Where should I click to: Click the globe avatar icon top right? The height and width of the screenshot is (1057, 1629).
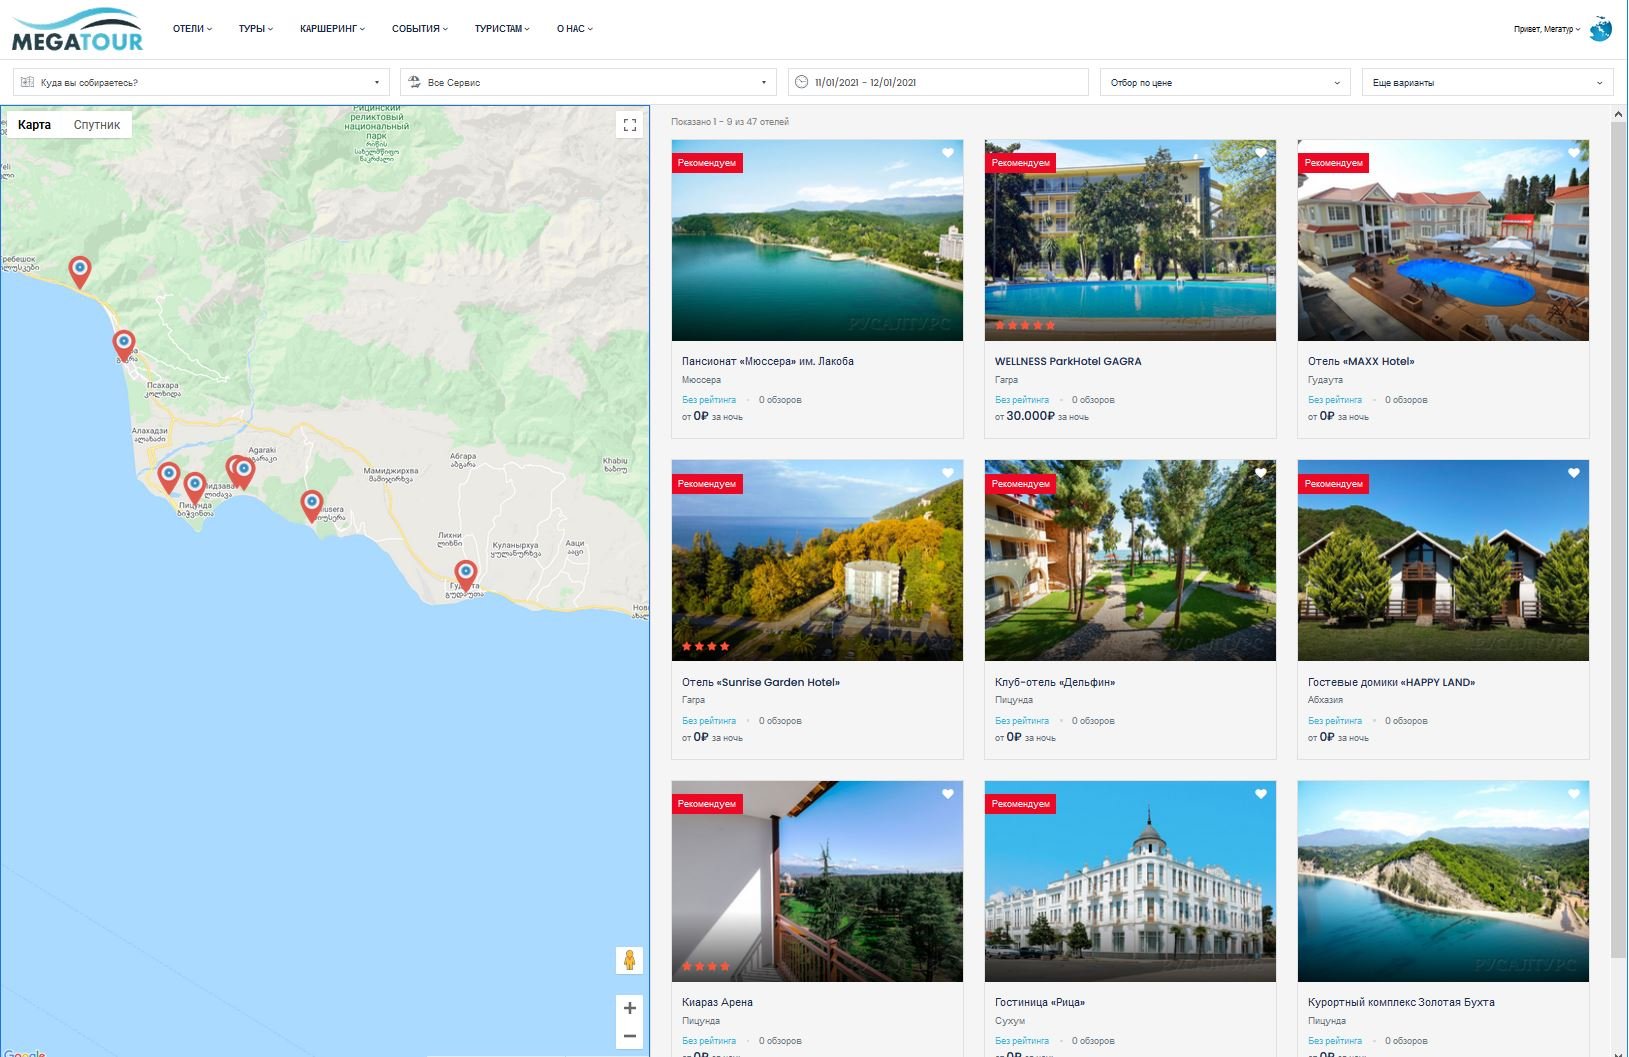[1600, 29]
